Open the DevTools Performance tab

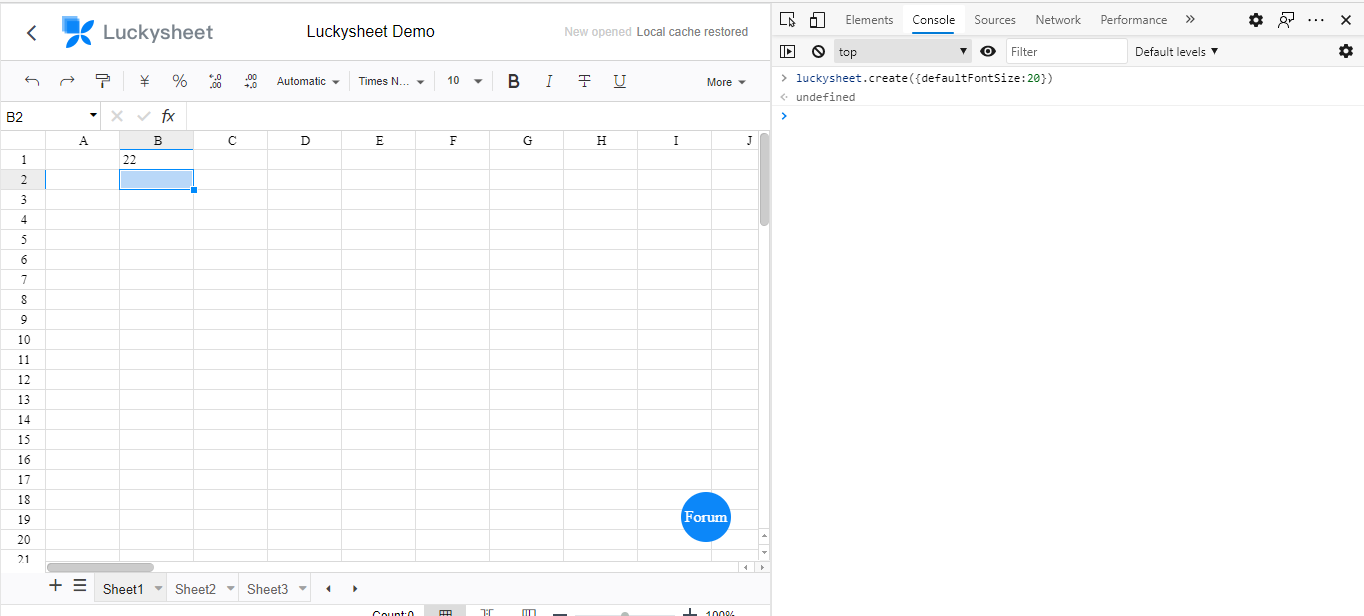point(1134,20)
